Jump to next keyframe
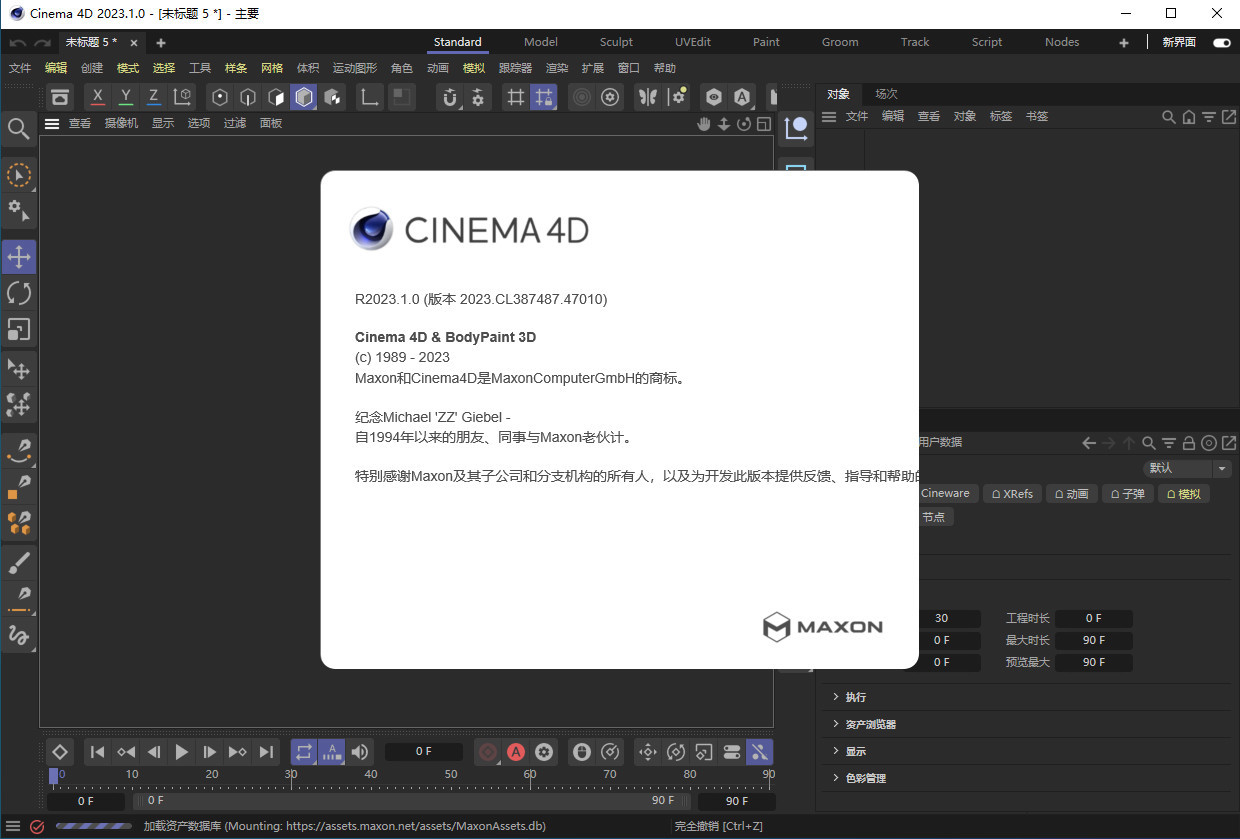 (x=237, y=752)
